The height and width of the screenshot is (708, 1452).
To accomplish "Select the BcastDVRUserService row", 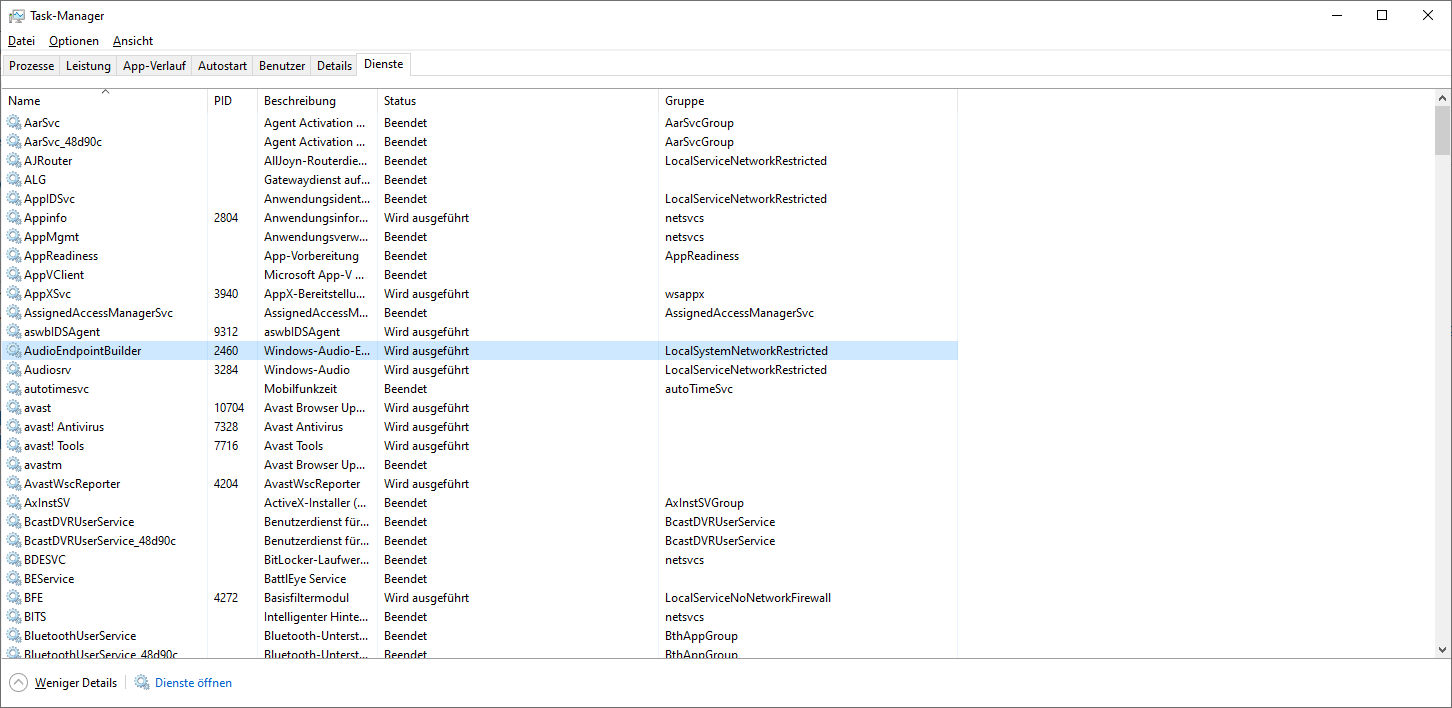I will point(480,522).
